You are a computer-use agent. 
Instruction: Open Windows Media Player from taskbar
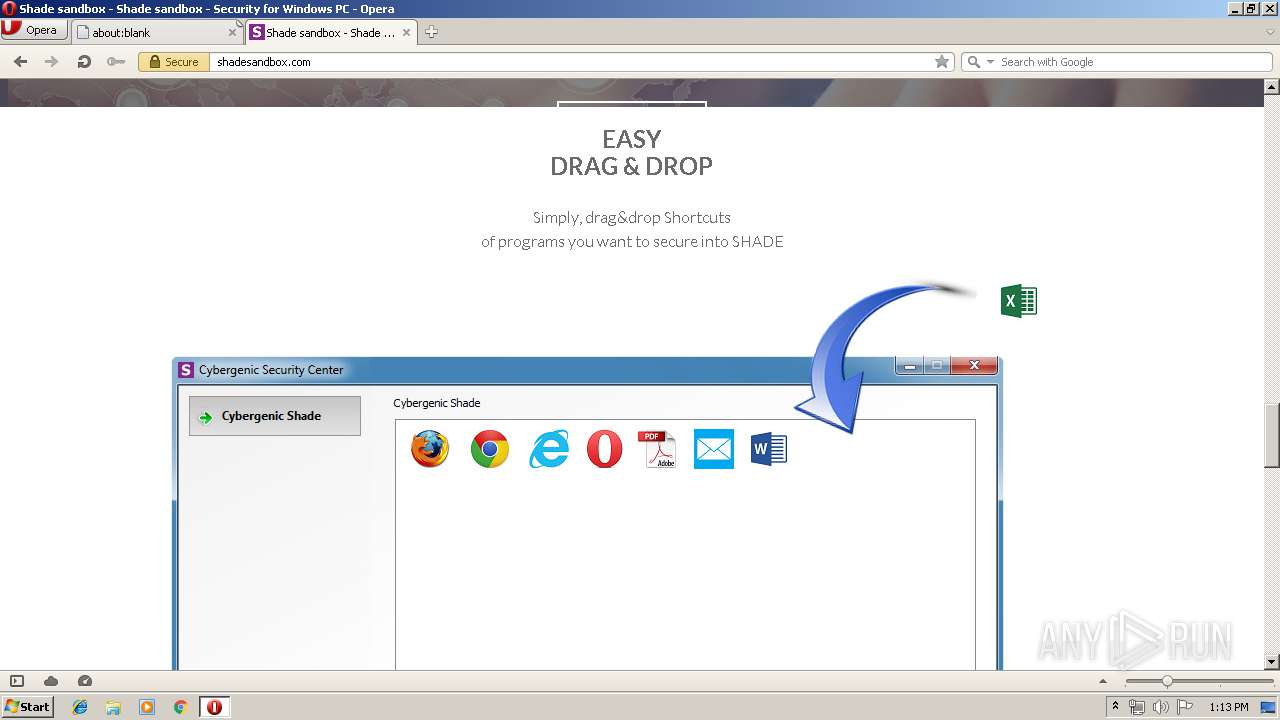point(147,707)
